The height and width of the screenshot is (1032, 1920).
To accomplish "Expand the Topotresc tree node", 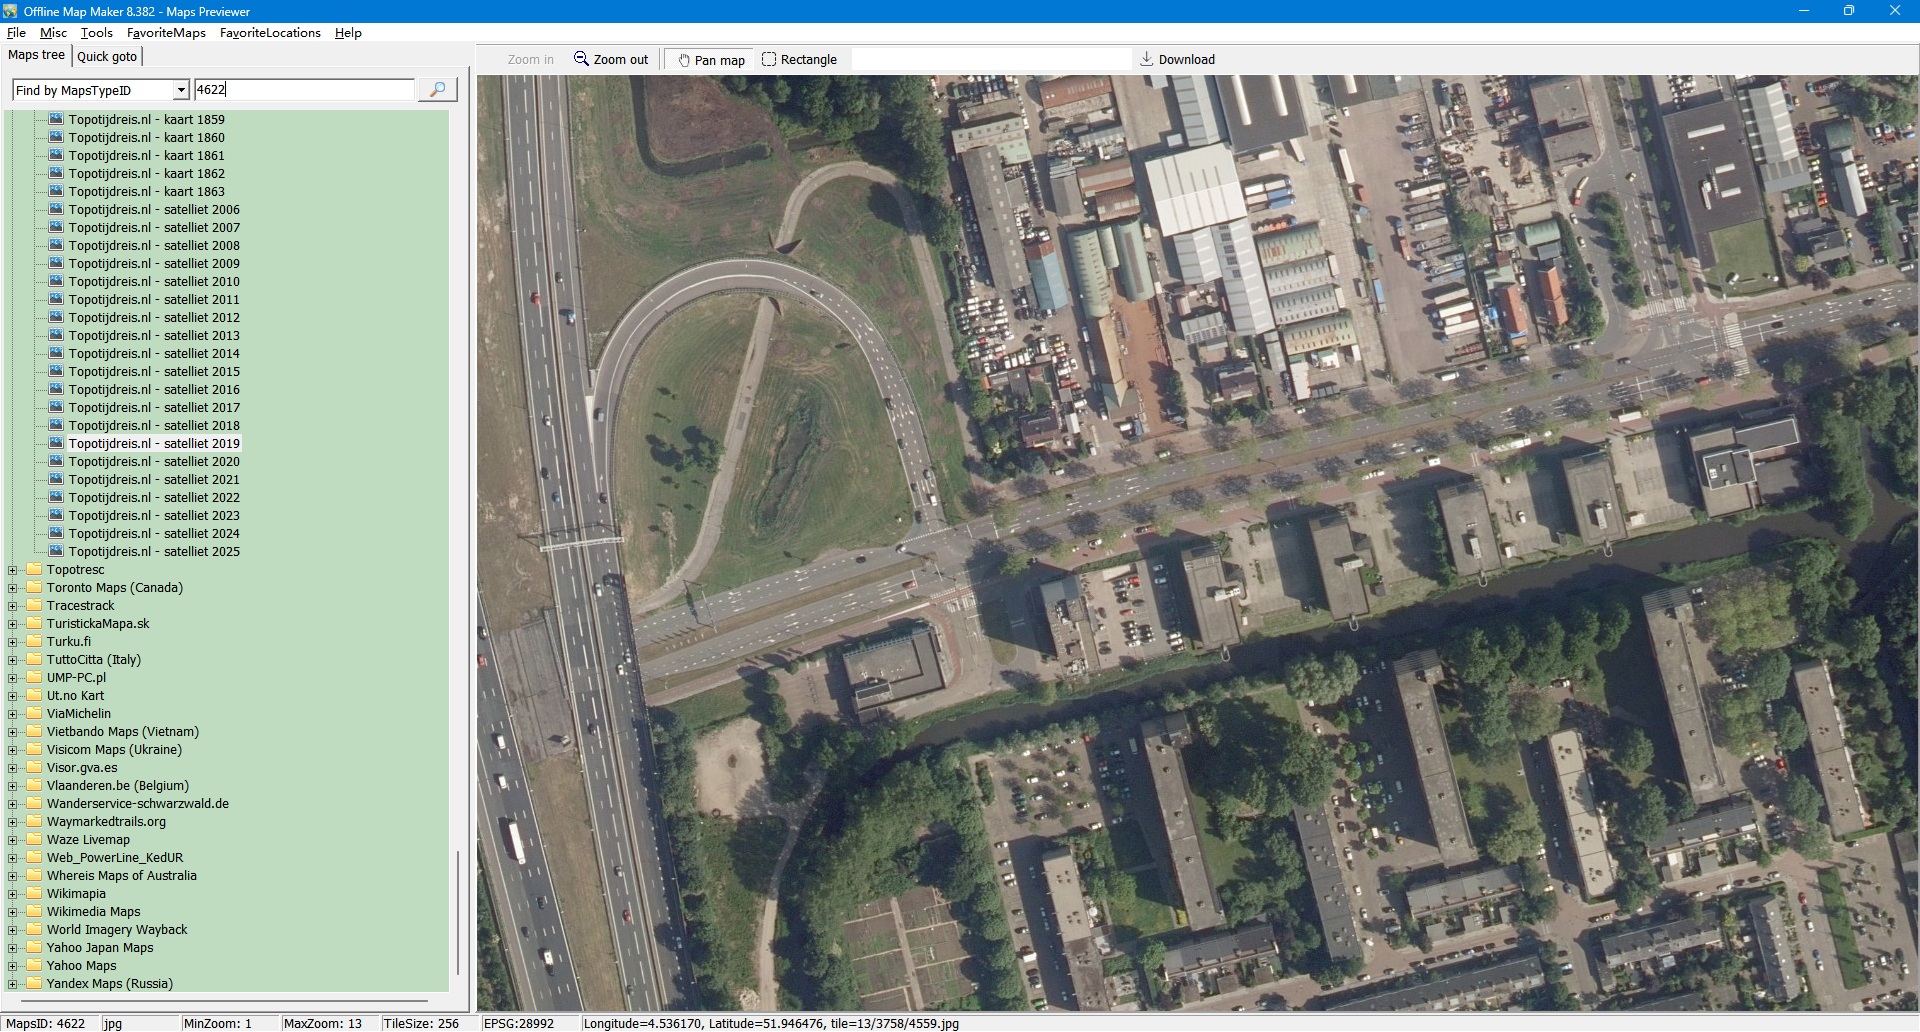I will coord(13,570).
